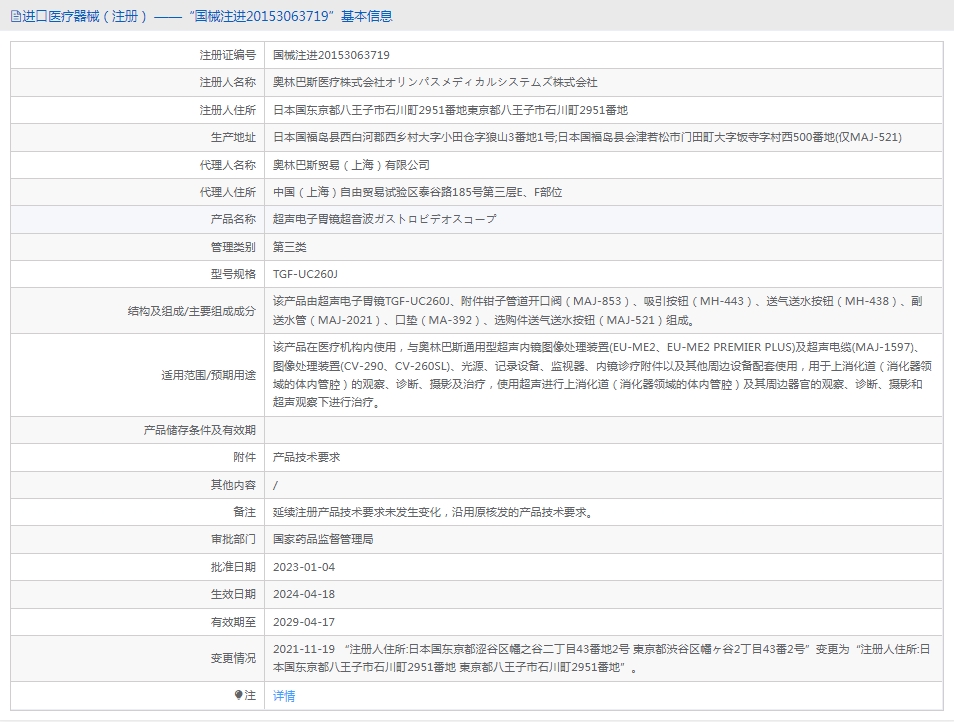Select the agent name 奥林巴斯贸易（上海）有限公司
Image resolution: width=954 pixels, height=722 pixels.
point(351,165)
